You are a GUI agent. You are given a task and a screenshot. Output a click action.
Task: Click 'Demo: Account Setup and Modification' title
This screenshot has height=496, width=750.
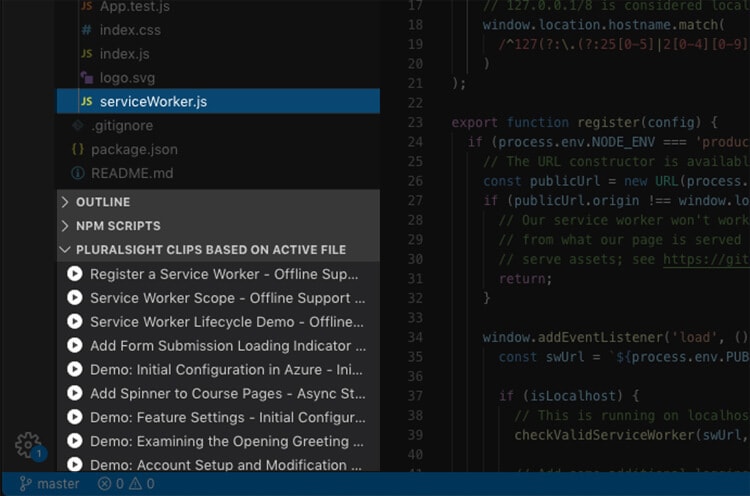tap(218, 464)
